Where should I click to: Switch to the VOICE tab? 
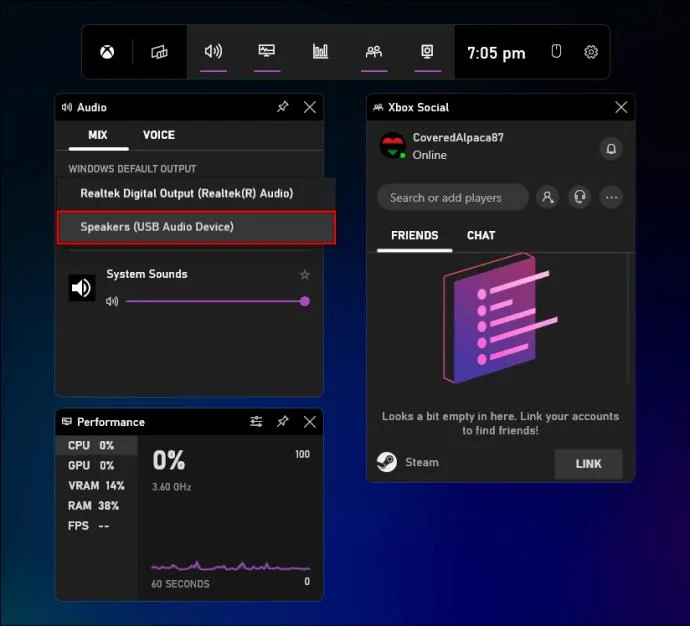pos(159,135)
